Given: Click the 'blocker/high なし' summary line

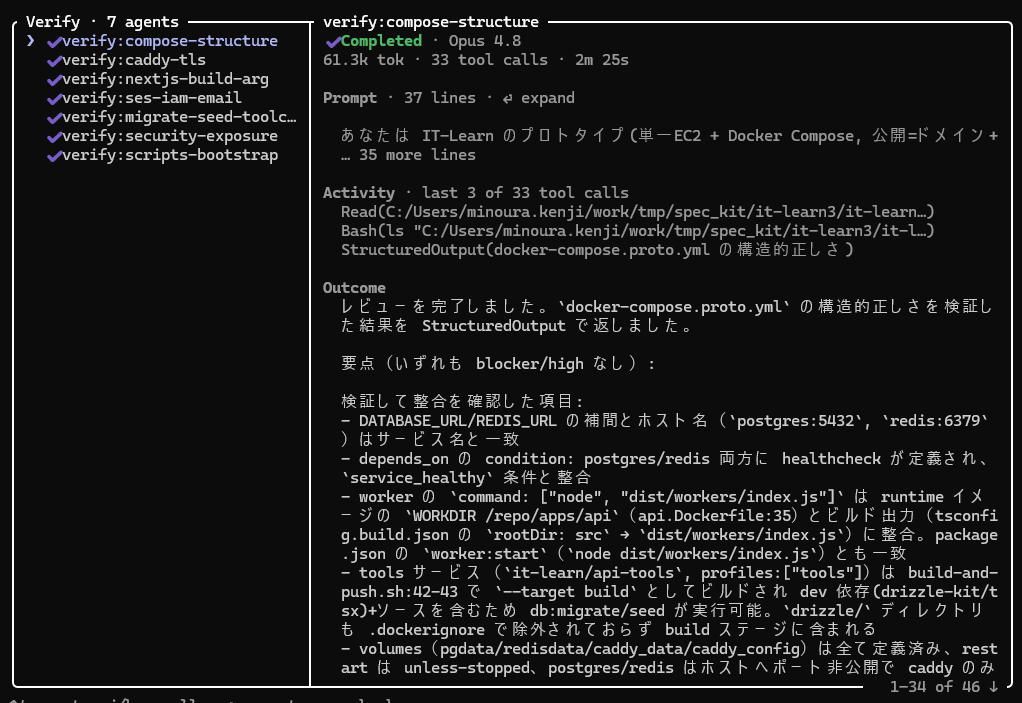Looking at the screenshot, I should 498,364.
